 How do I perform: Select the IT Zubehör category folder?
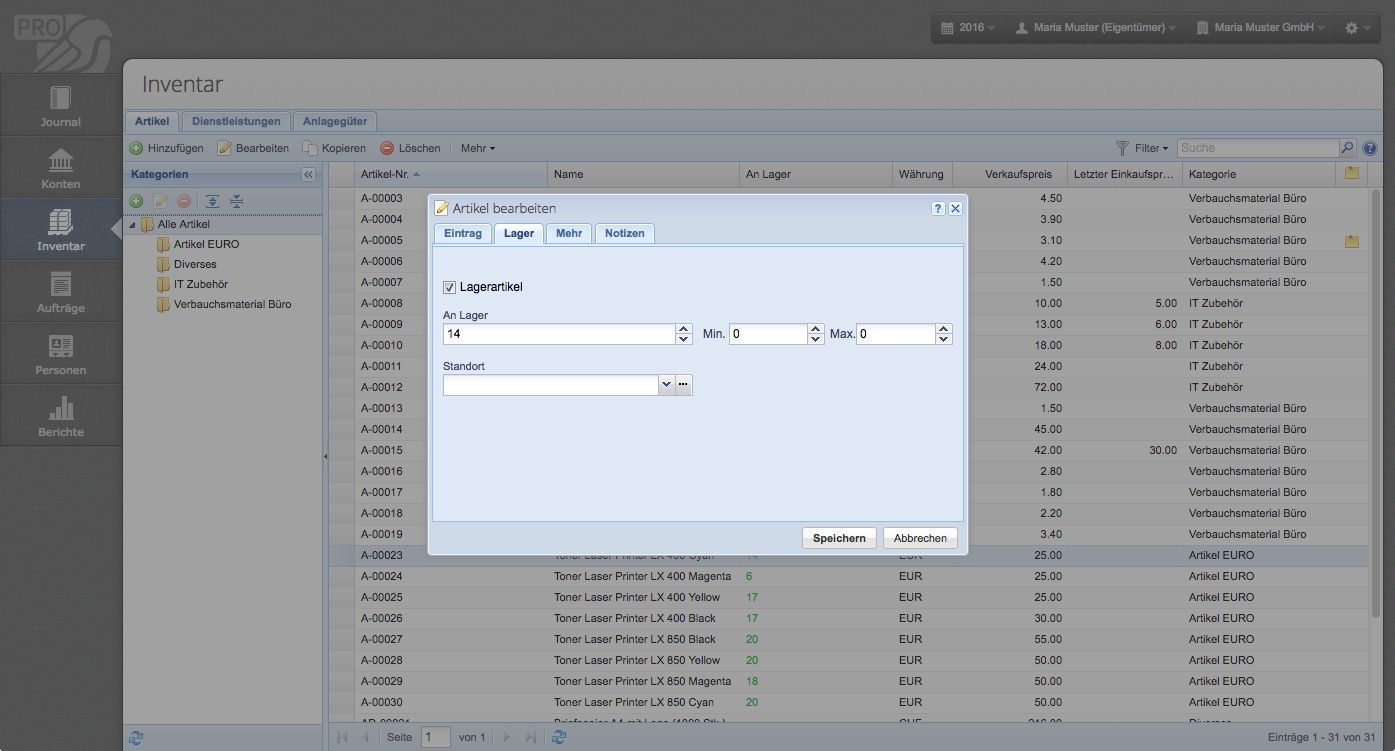198,284
